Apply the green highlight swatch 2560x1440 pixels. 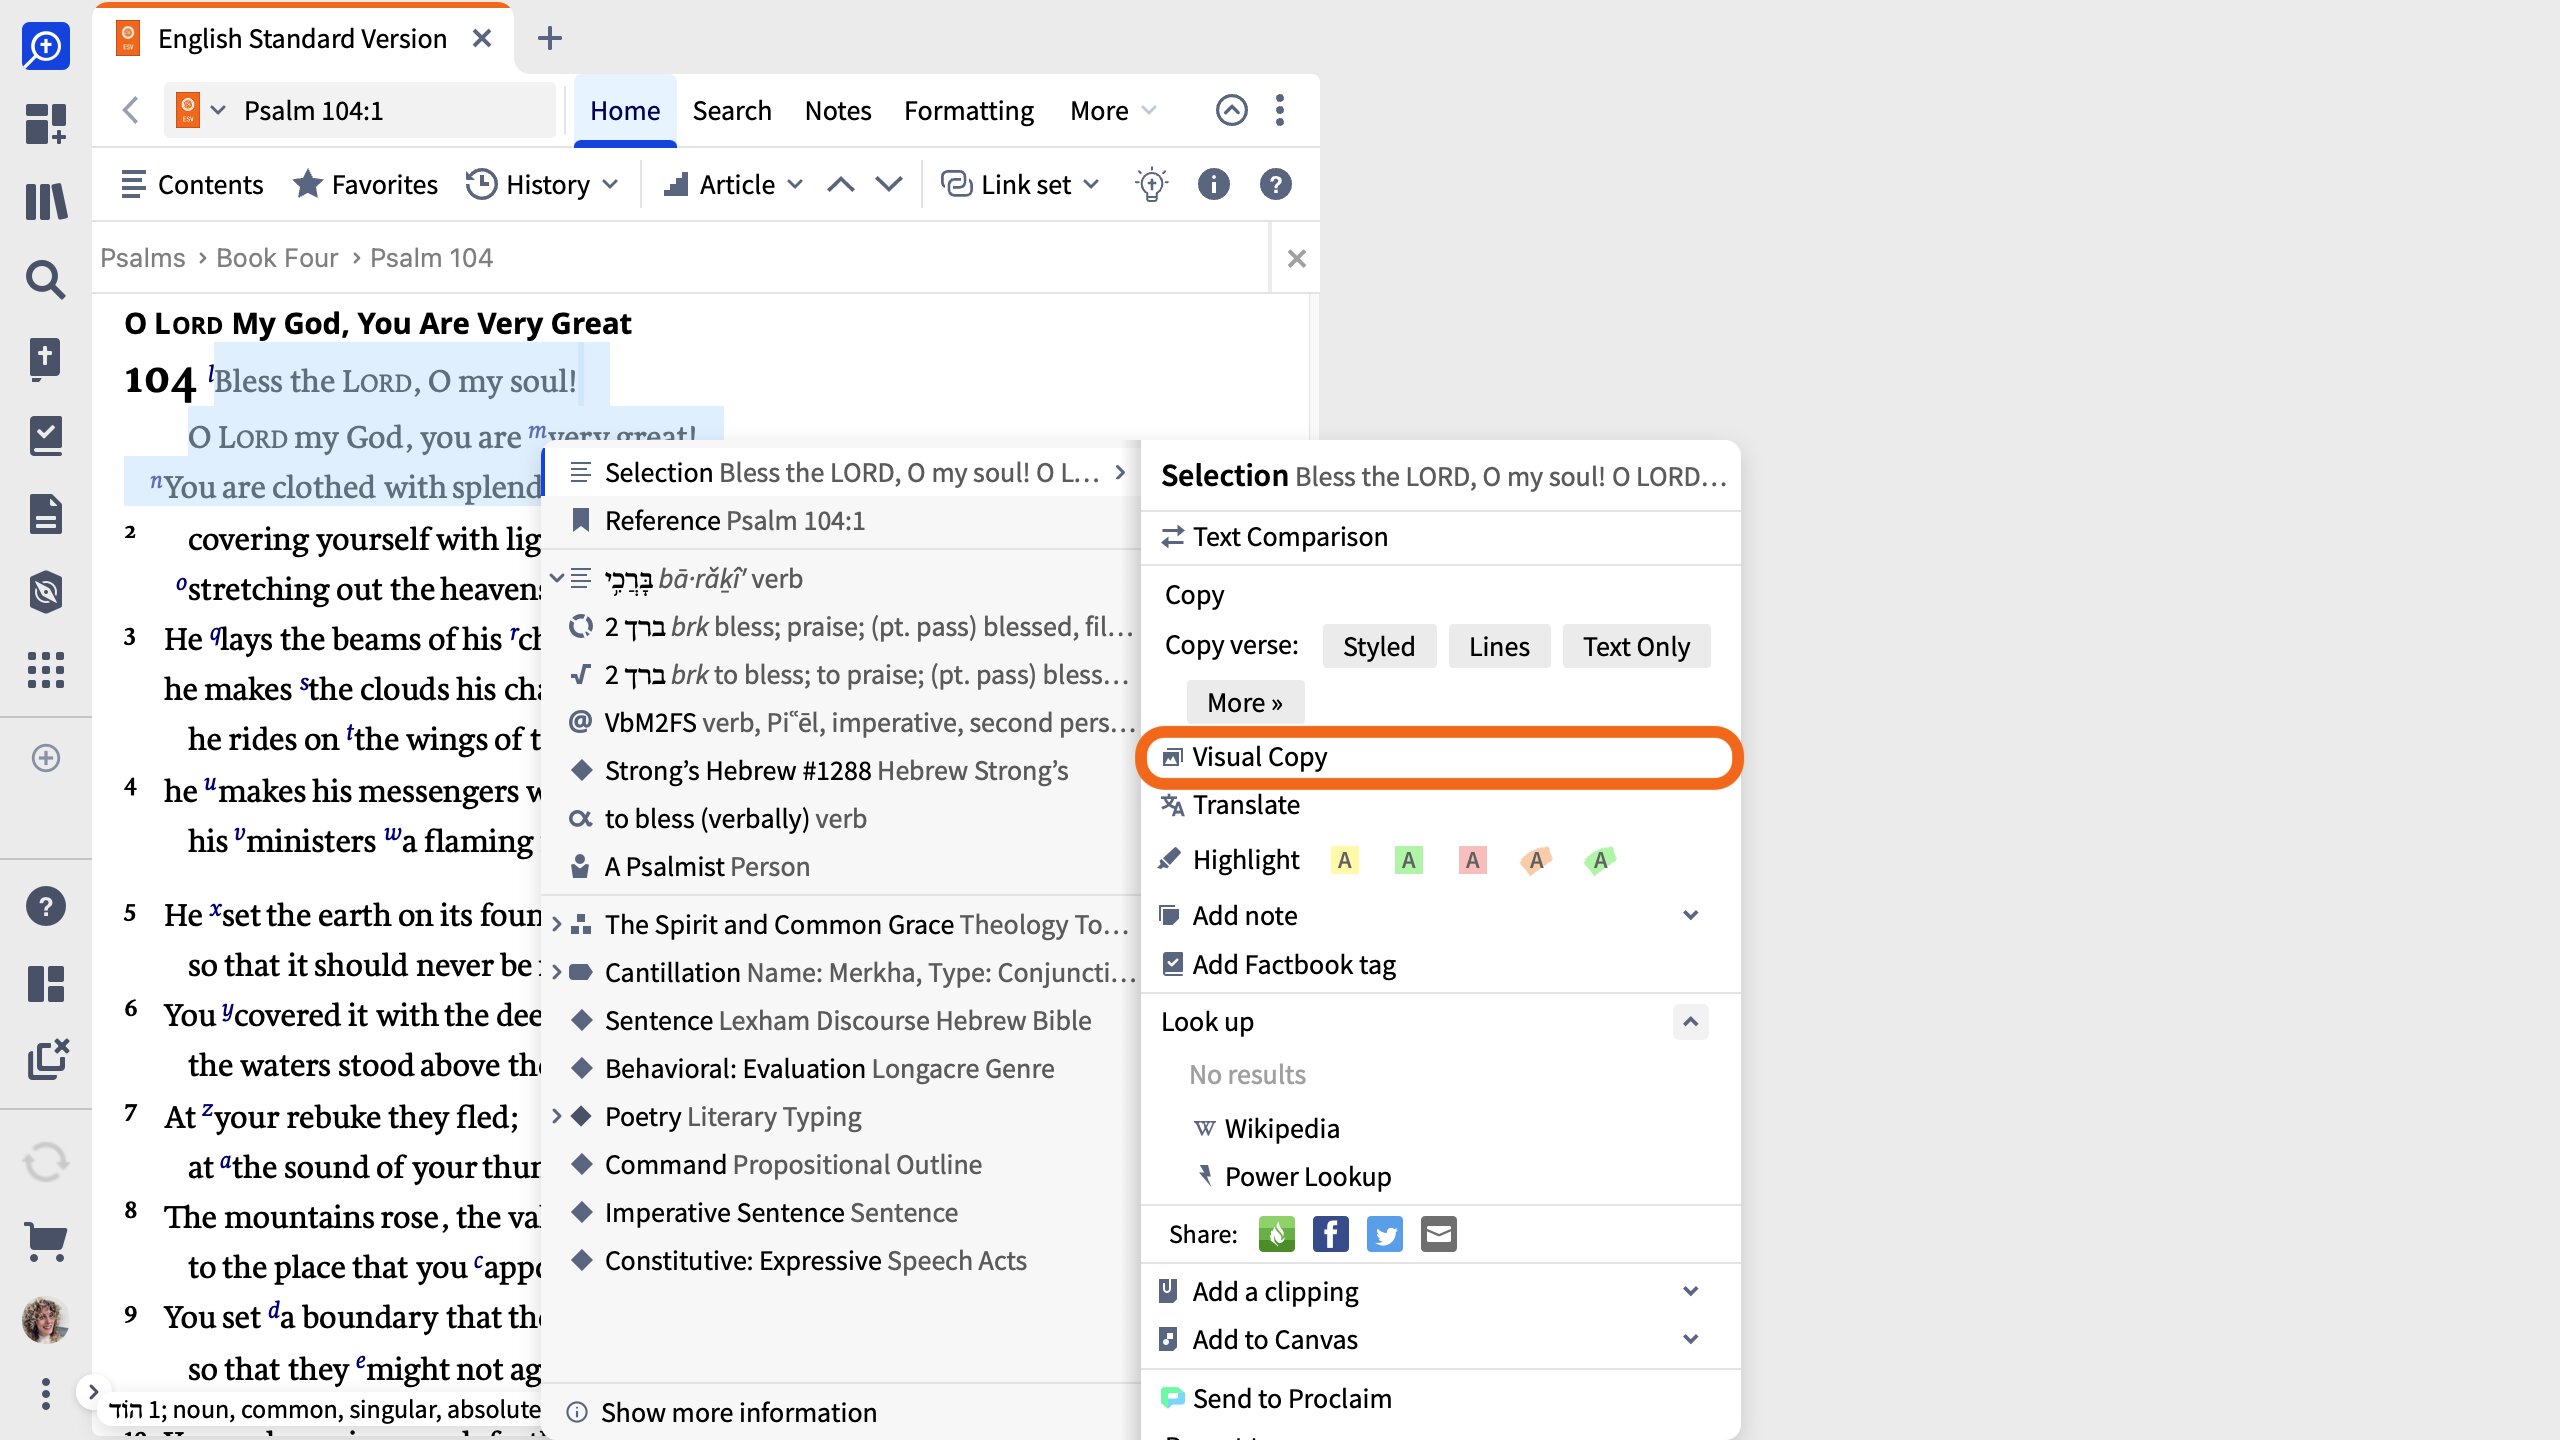click(1408, 860)
